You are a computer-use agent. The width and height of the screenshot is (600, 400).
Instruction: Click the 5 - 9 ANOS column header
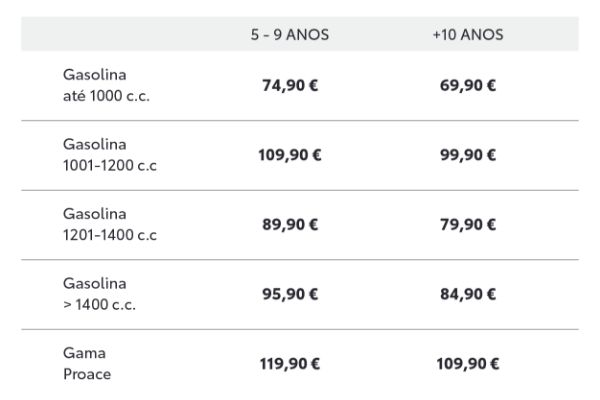point(290,34)
